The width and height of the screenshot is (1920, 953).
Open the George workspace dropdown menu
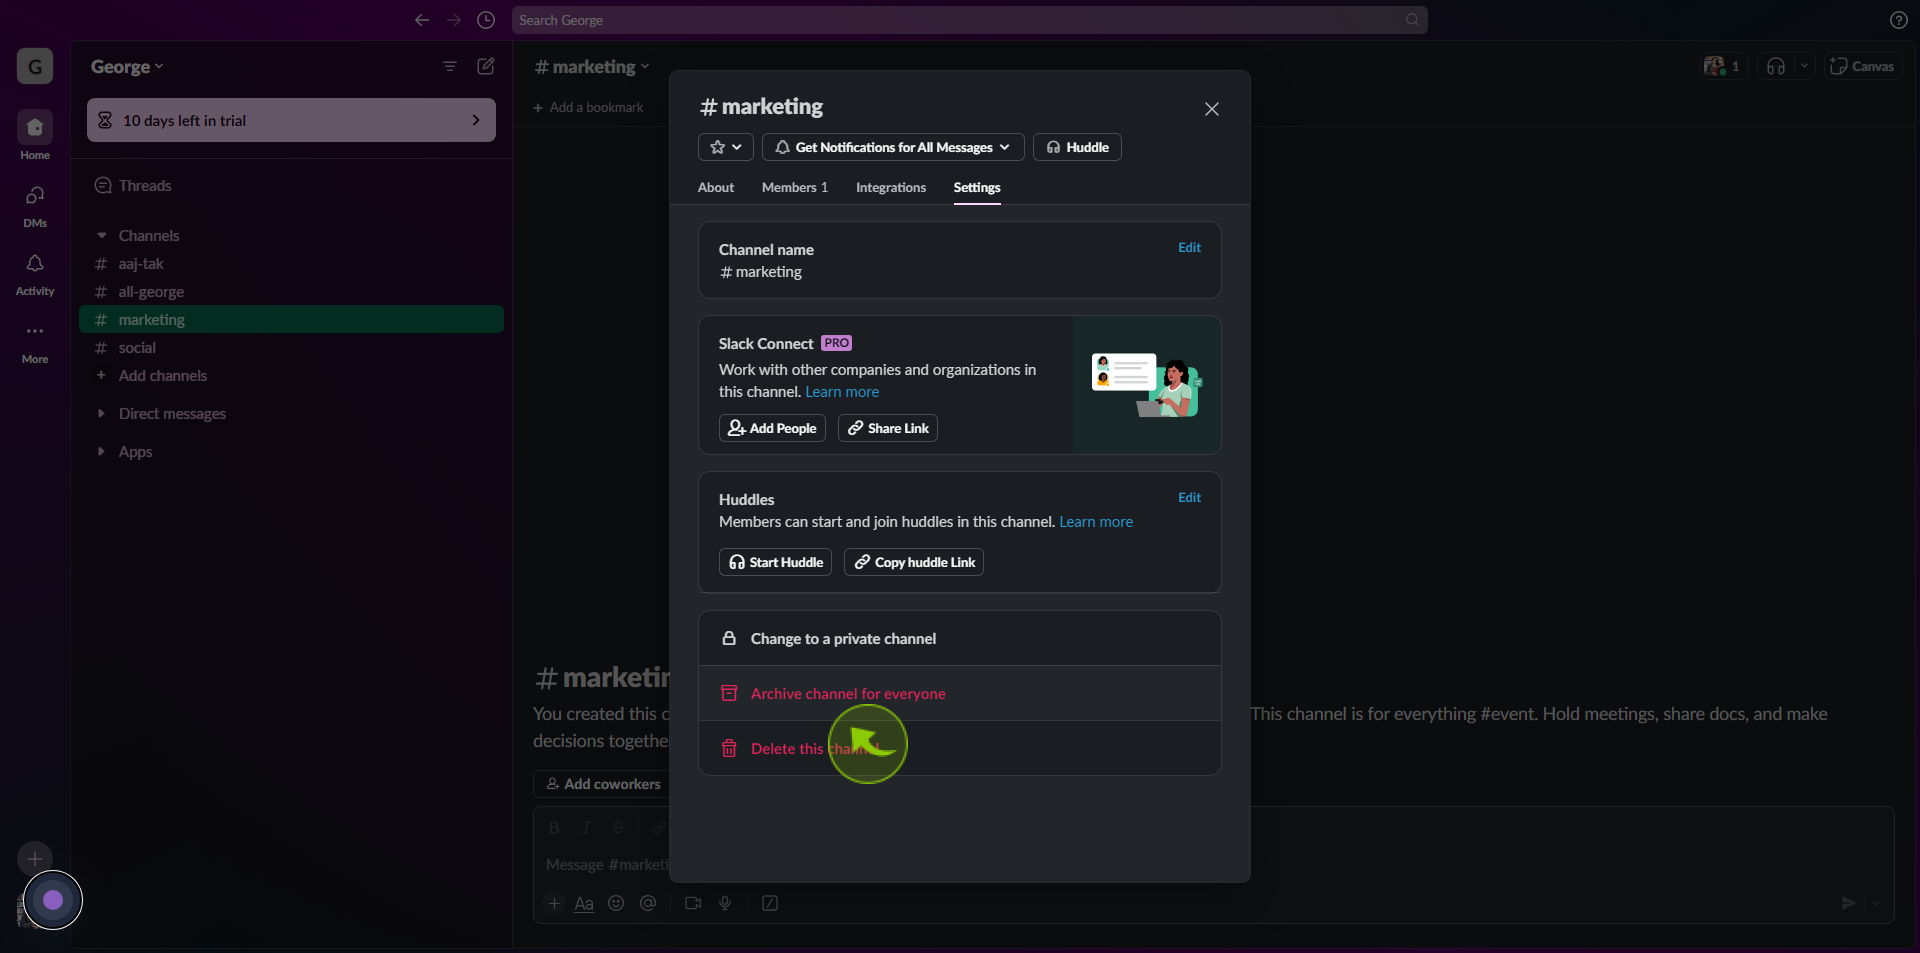(127, 67)
